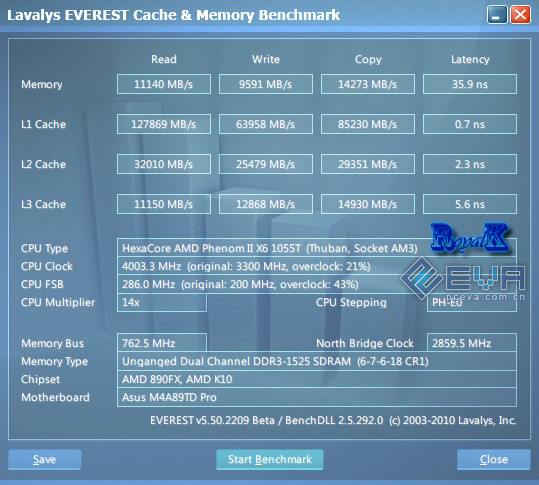Select the L3 Cache Copy value box
This screenshot has width=539, height=485.
pos(368,204)
